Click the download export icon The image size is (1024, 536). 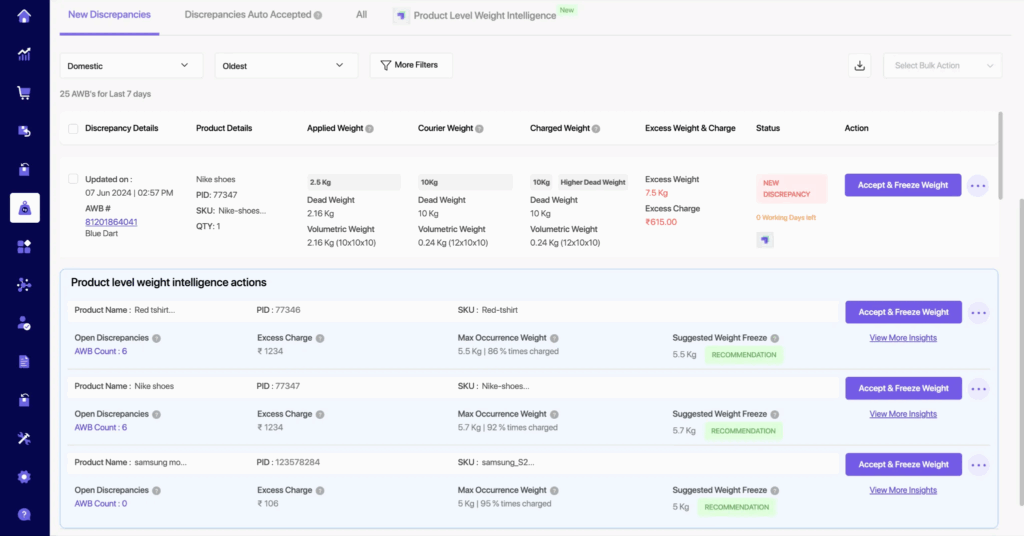point(859,66)
